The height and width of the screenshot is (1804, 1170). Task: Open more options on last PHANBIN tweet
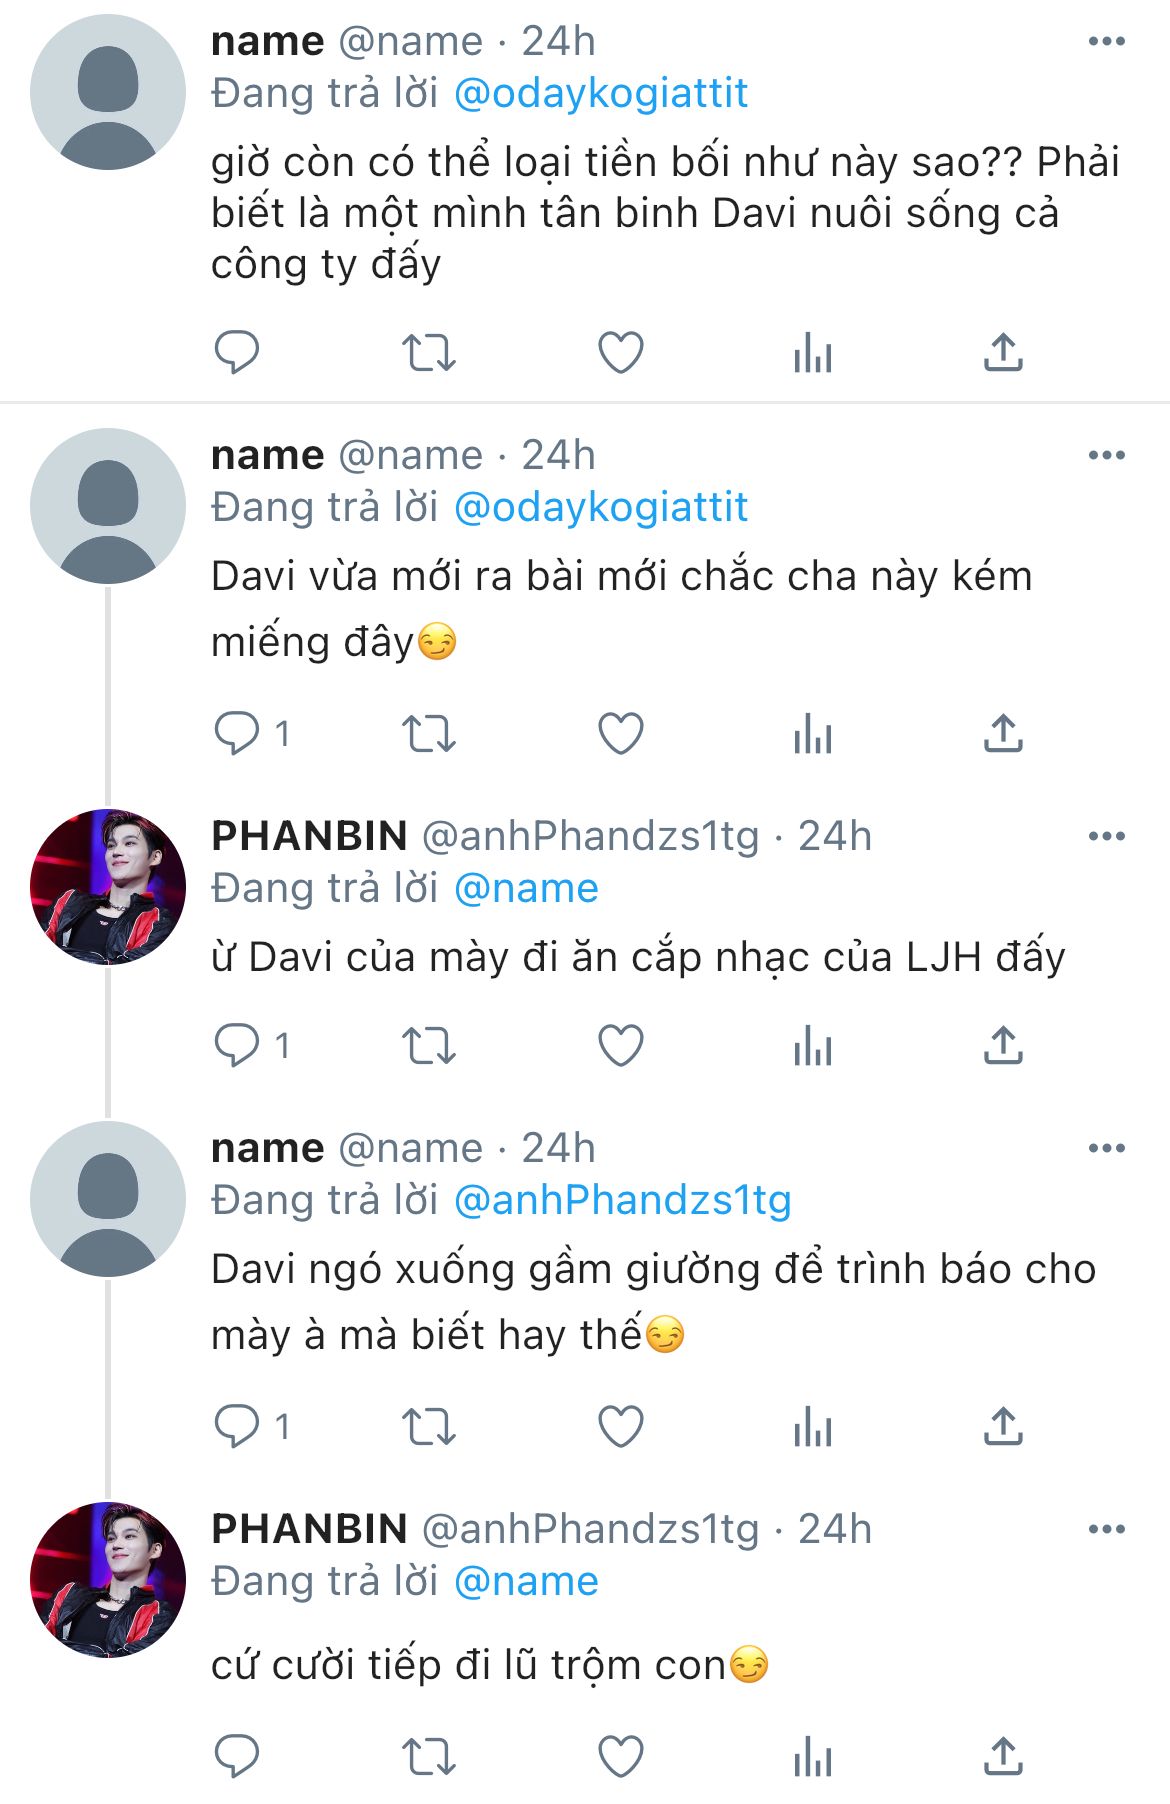point(1106,1530)
